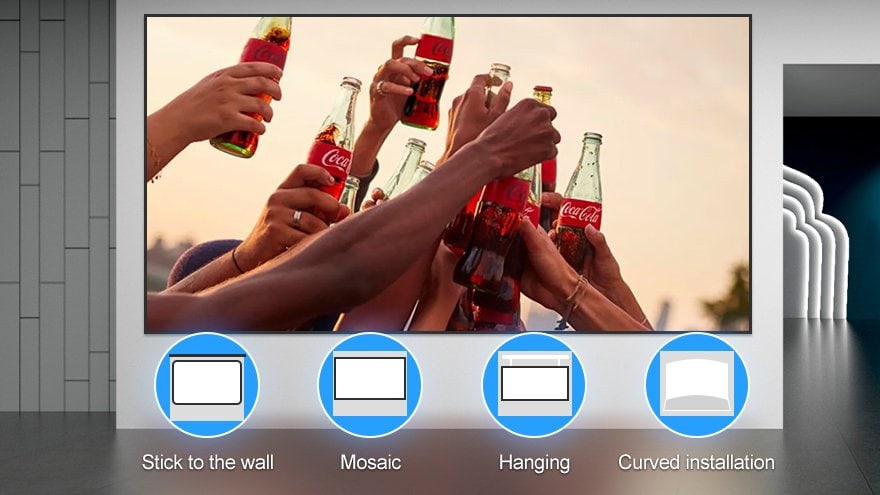Select the Mosaic installation icon

[370, 385]
